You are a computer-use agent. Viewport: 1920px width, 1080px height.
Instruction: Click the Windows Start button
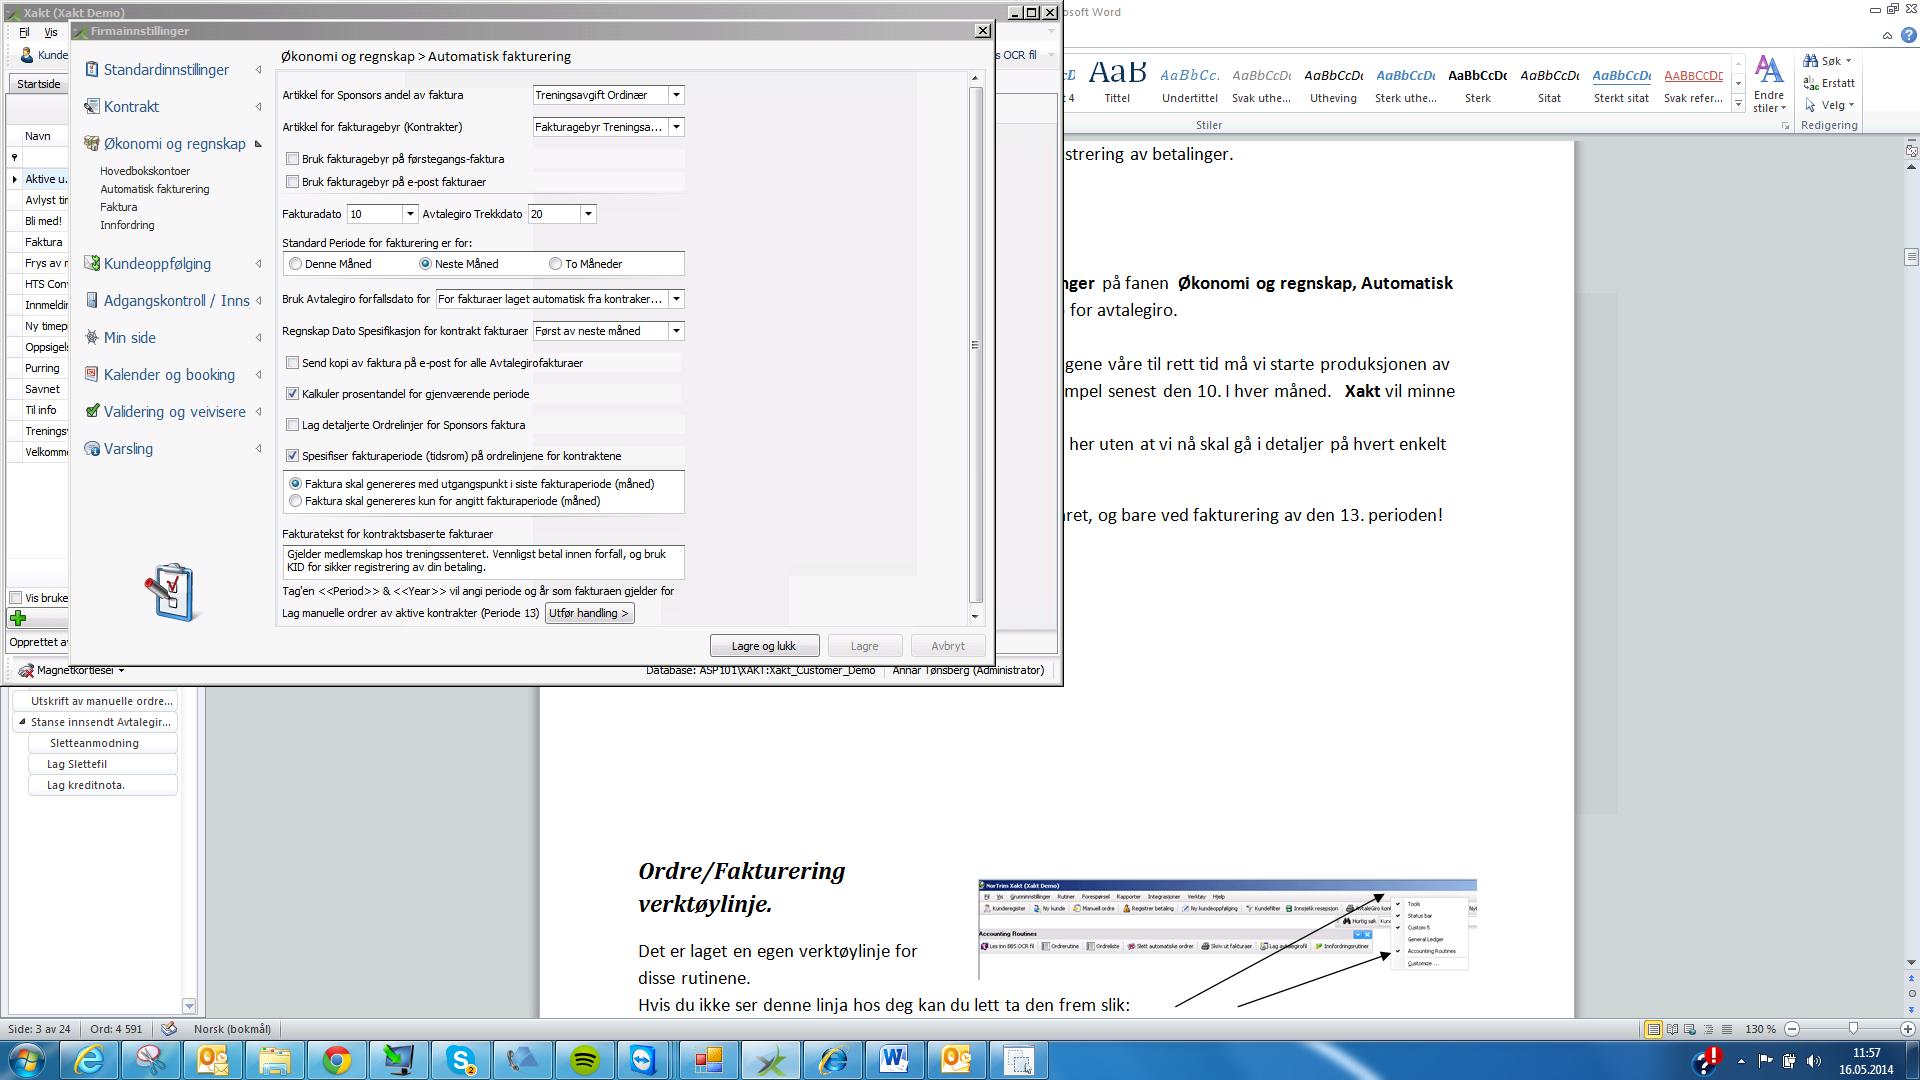tap(25, 1060)
